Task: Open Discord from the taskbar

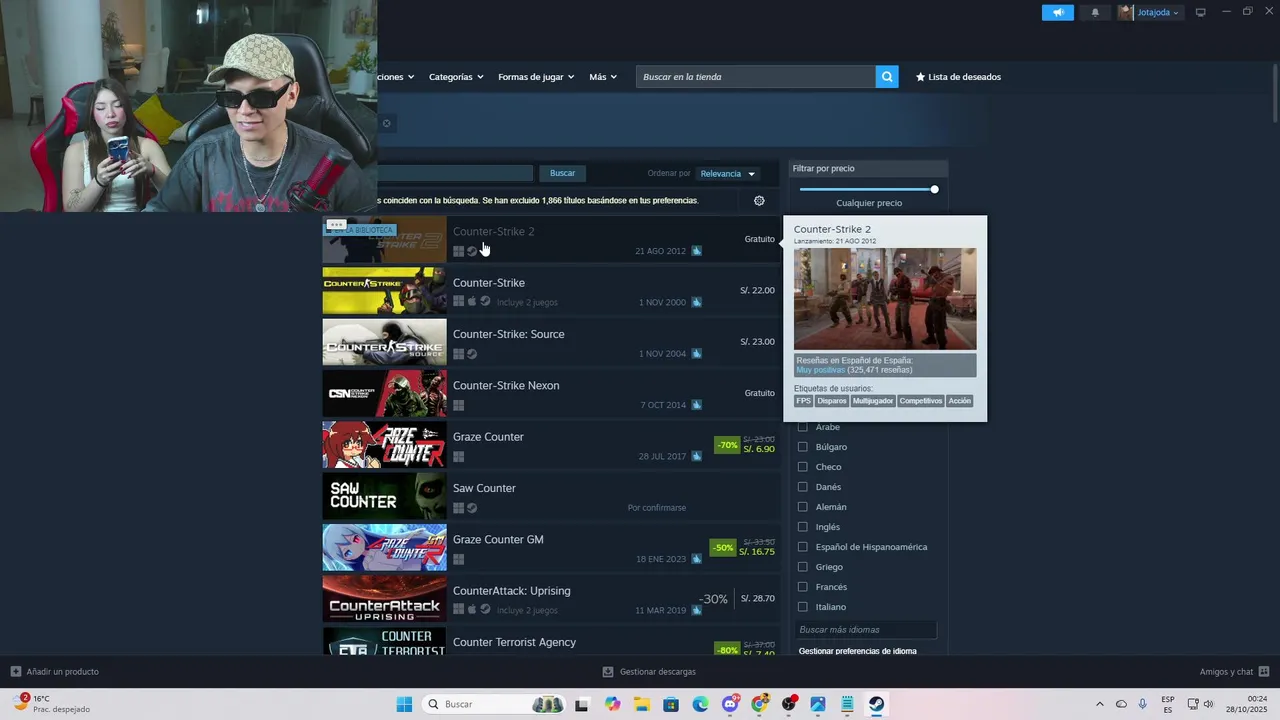Action: [730, 704]
